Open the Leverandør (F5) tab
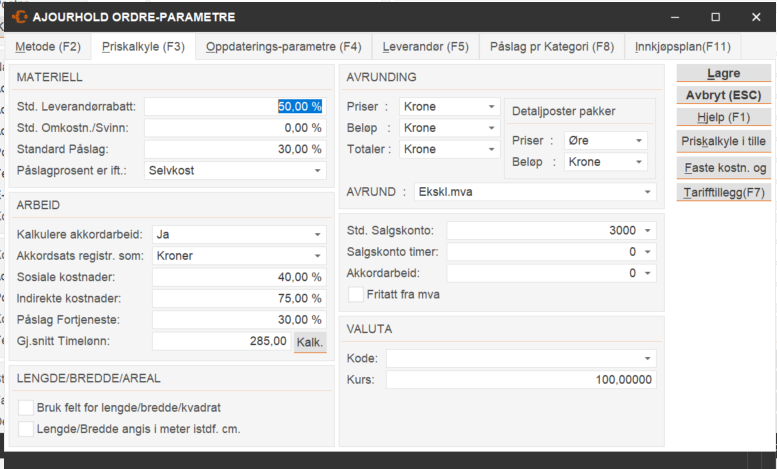Screen dimensions: 777x469 pos(425,47)
